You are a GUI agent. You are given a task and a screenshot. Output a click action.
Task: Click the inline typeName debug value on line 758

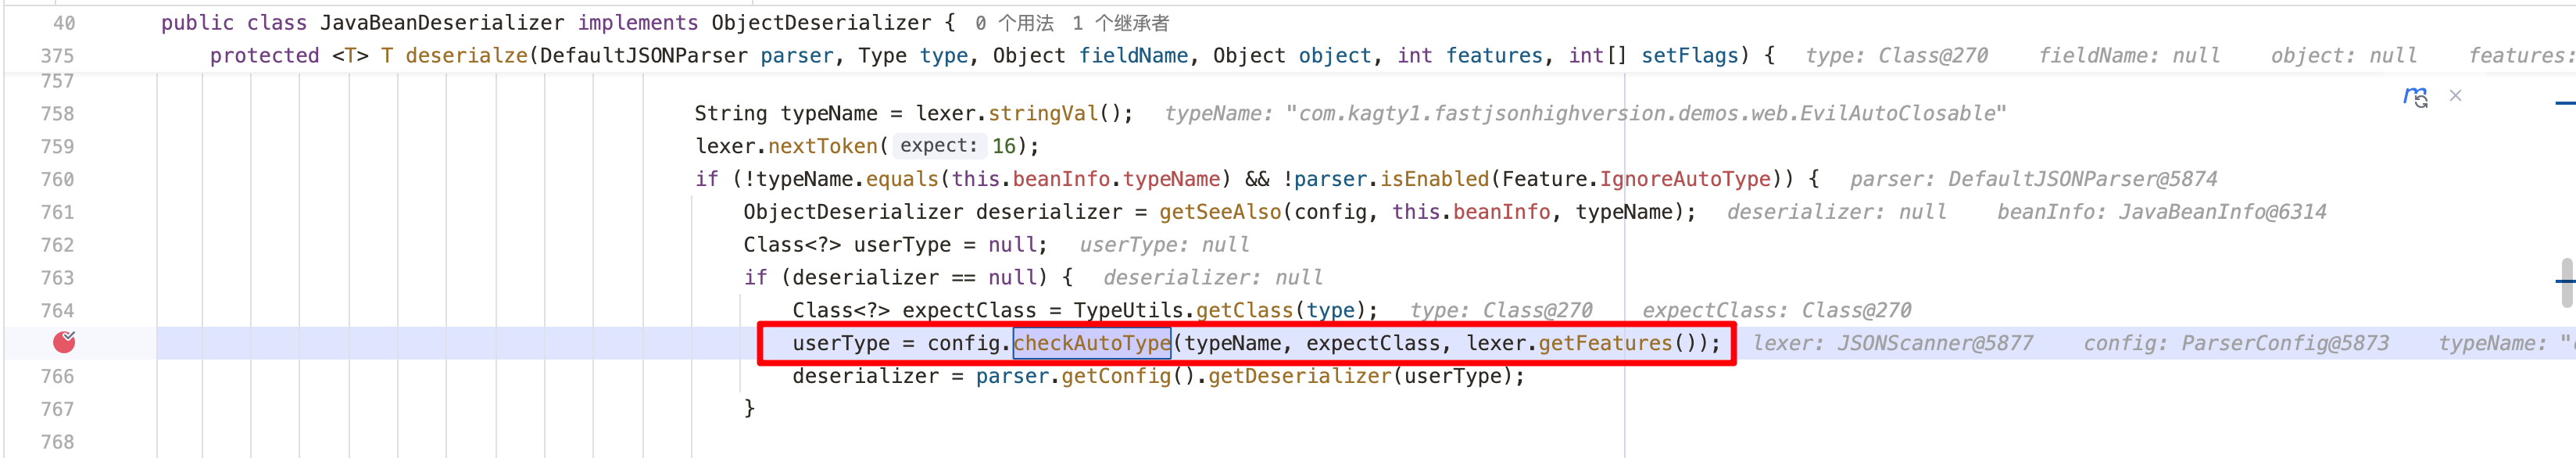[x=1585, y=114]
